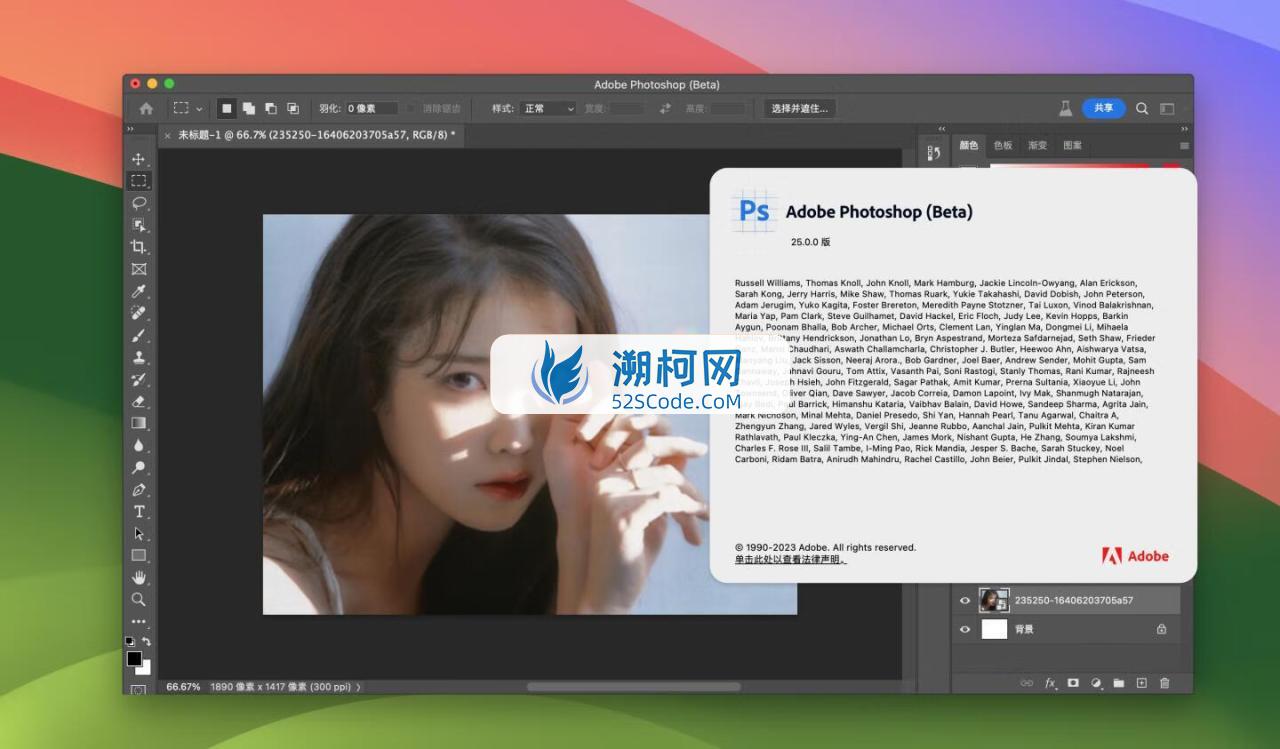Select the Eyedropper tool

(139, 291)
